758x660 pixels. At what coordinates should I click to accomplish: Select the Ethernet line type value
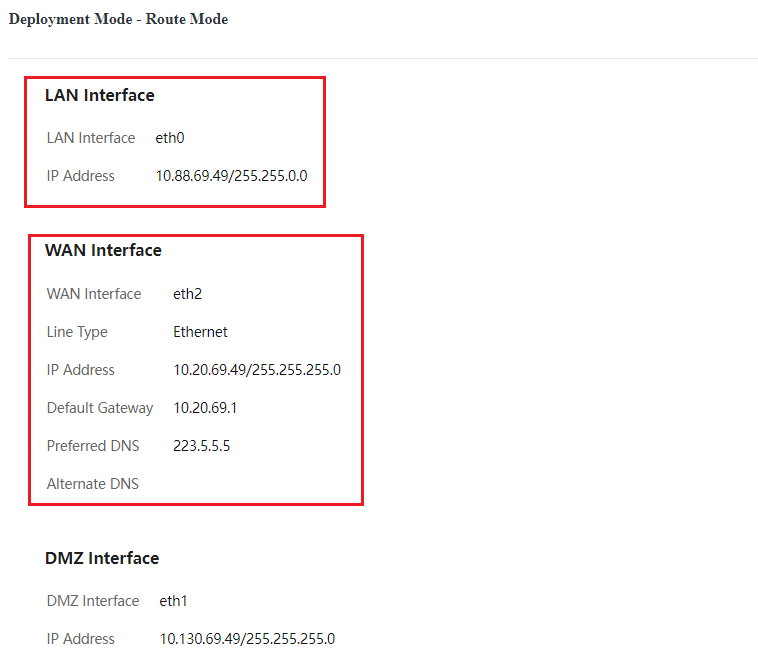pos(200,332)
